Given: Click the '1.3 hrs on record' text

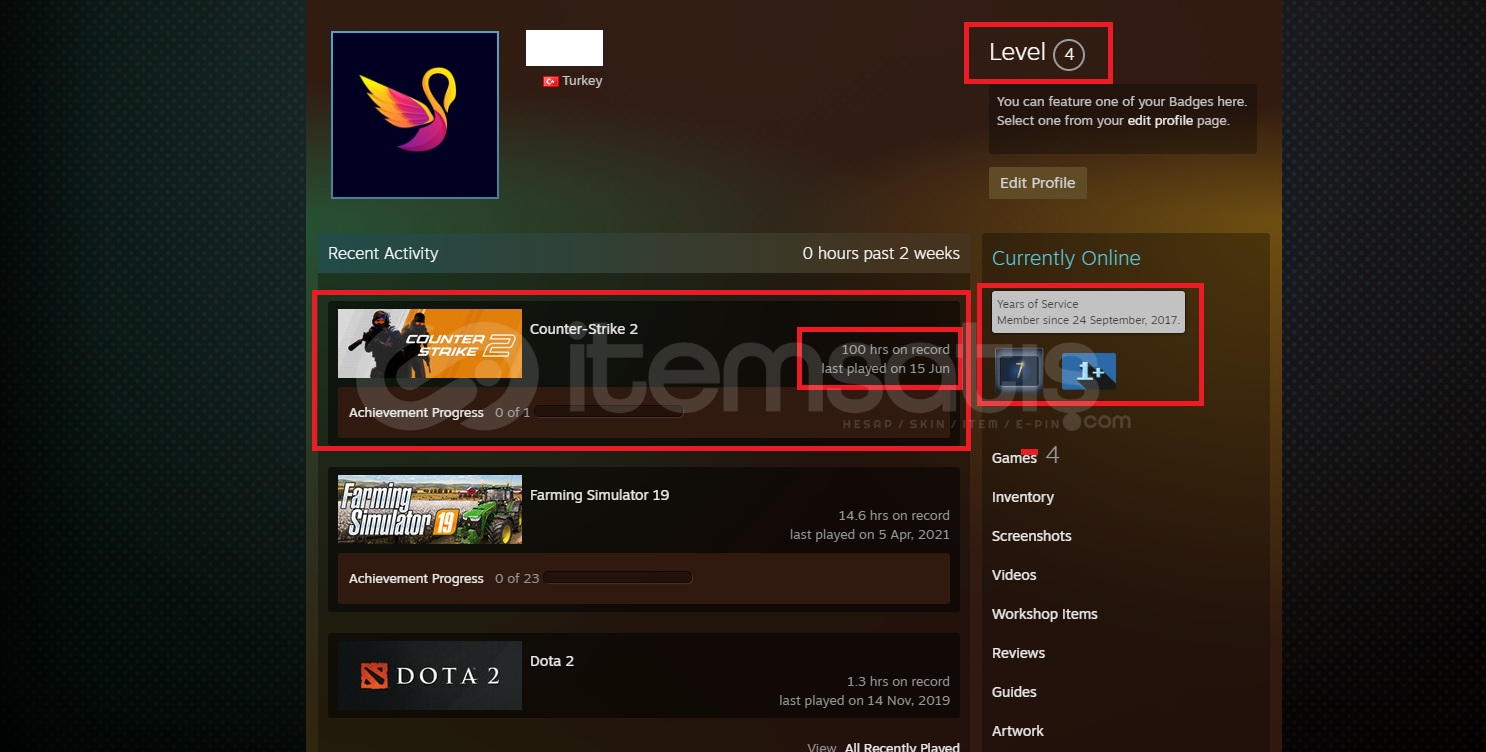Looking at the screenshot, I should tap(898, 682).
